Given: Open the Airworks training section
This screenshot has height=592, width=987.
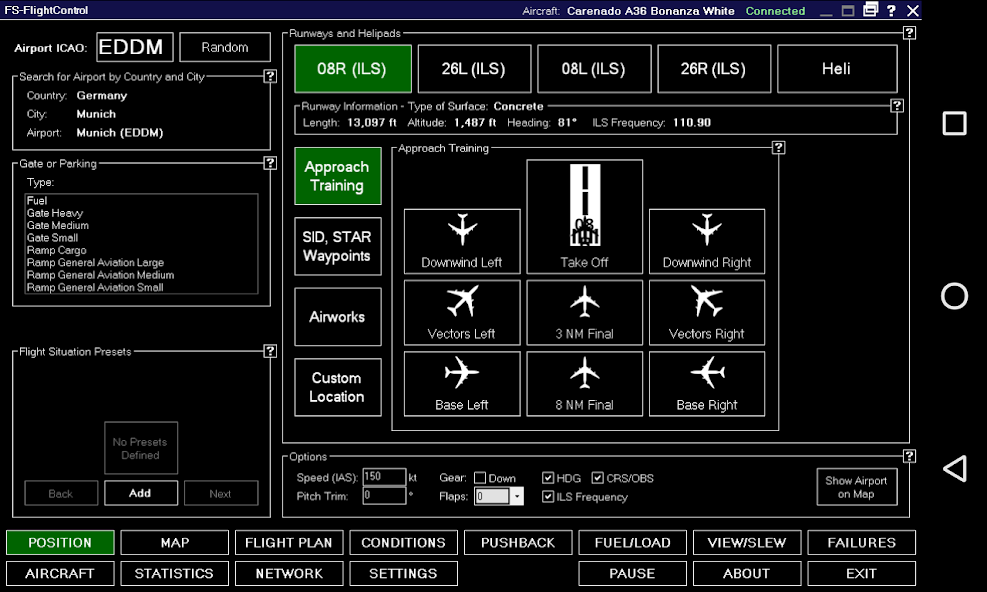Looking at the screenshot, I should (337, 317).
